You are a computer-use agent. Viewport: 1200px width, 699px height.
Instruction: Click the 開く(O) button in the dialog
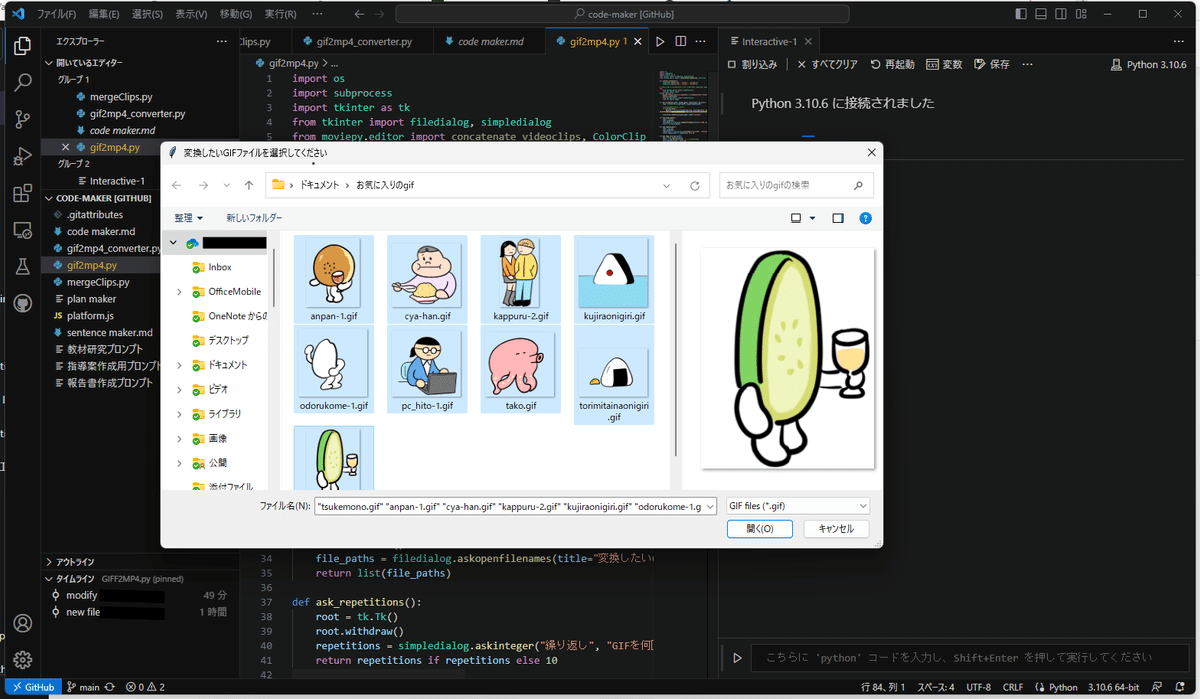pos(759,529)
